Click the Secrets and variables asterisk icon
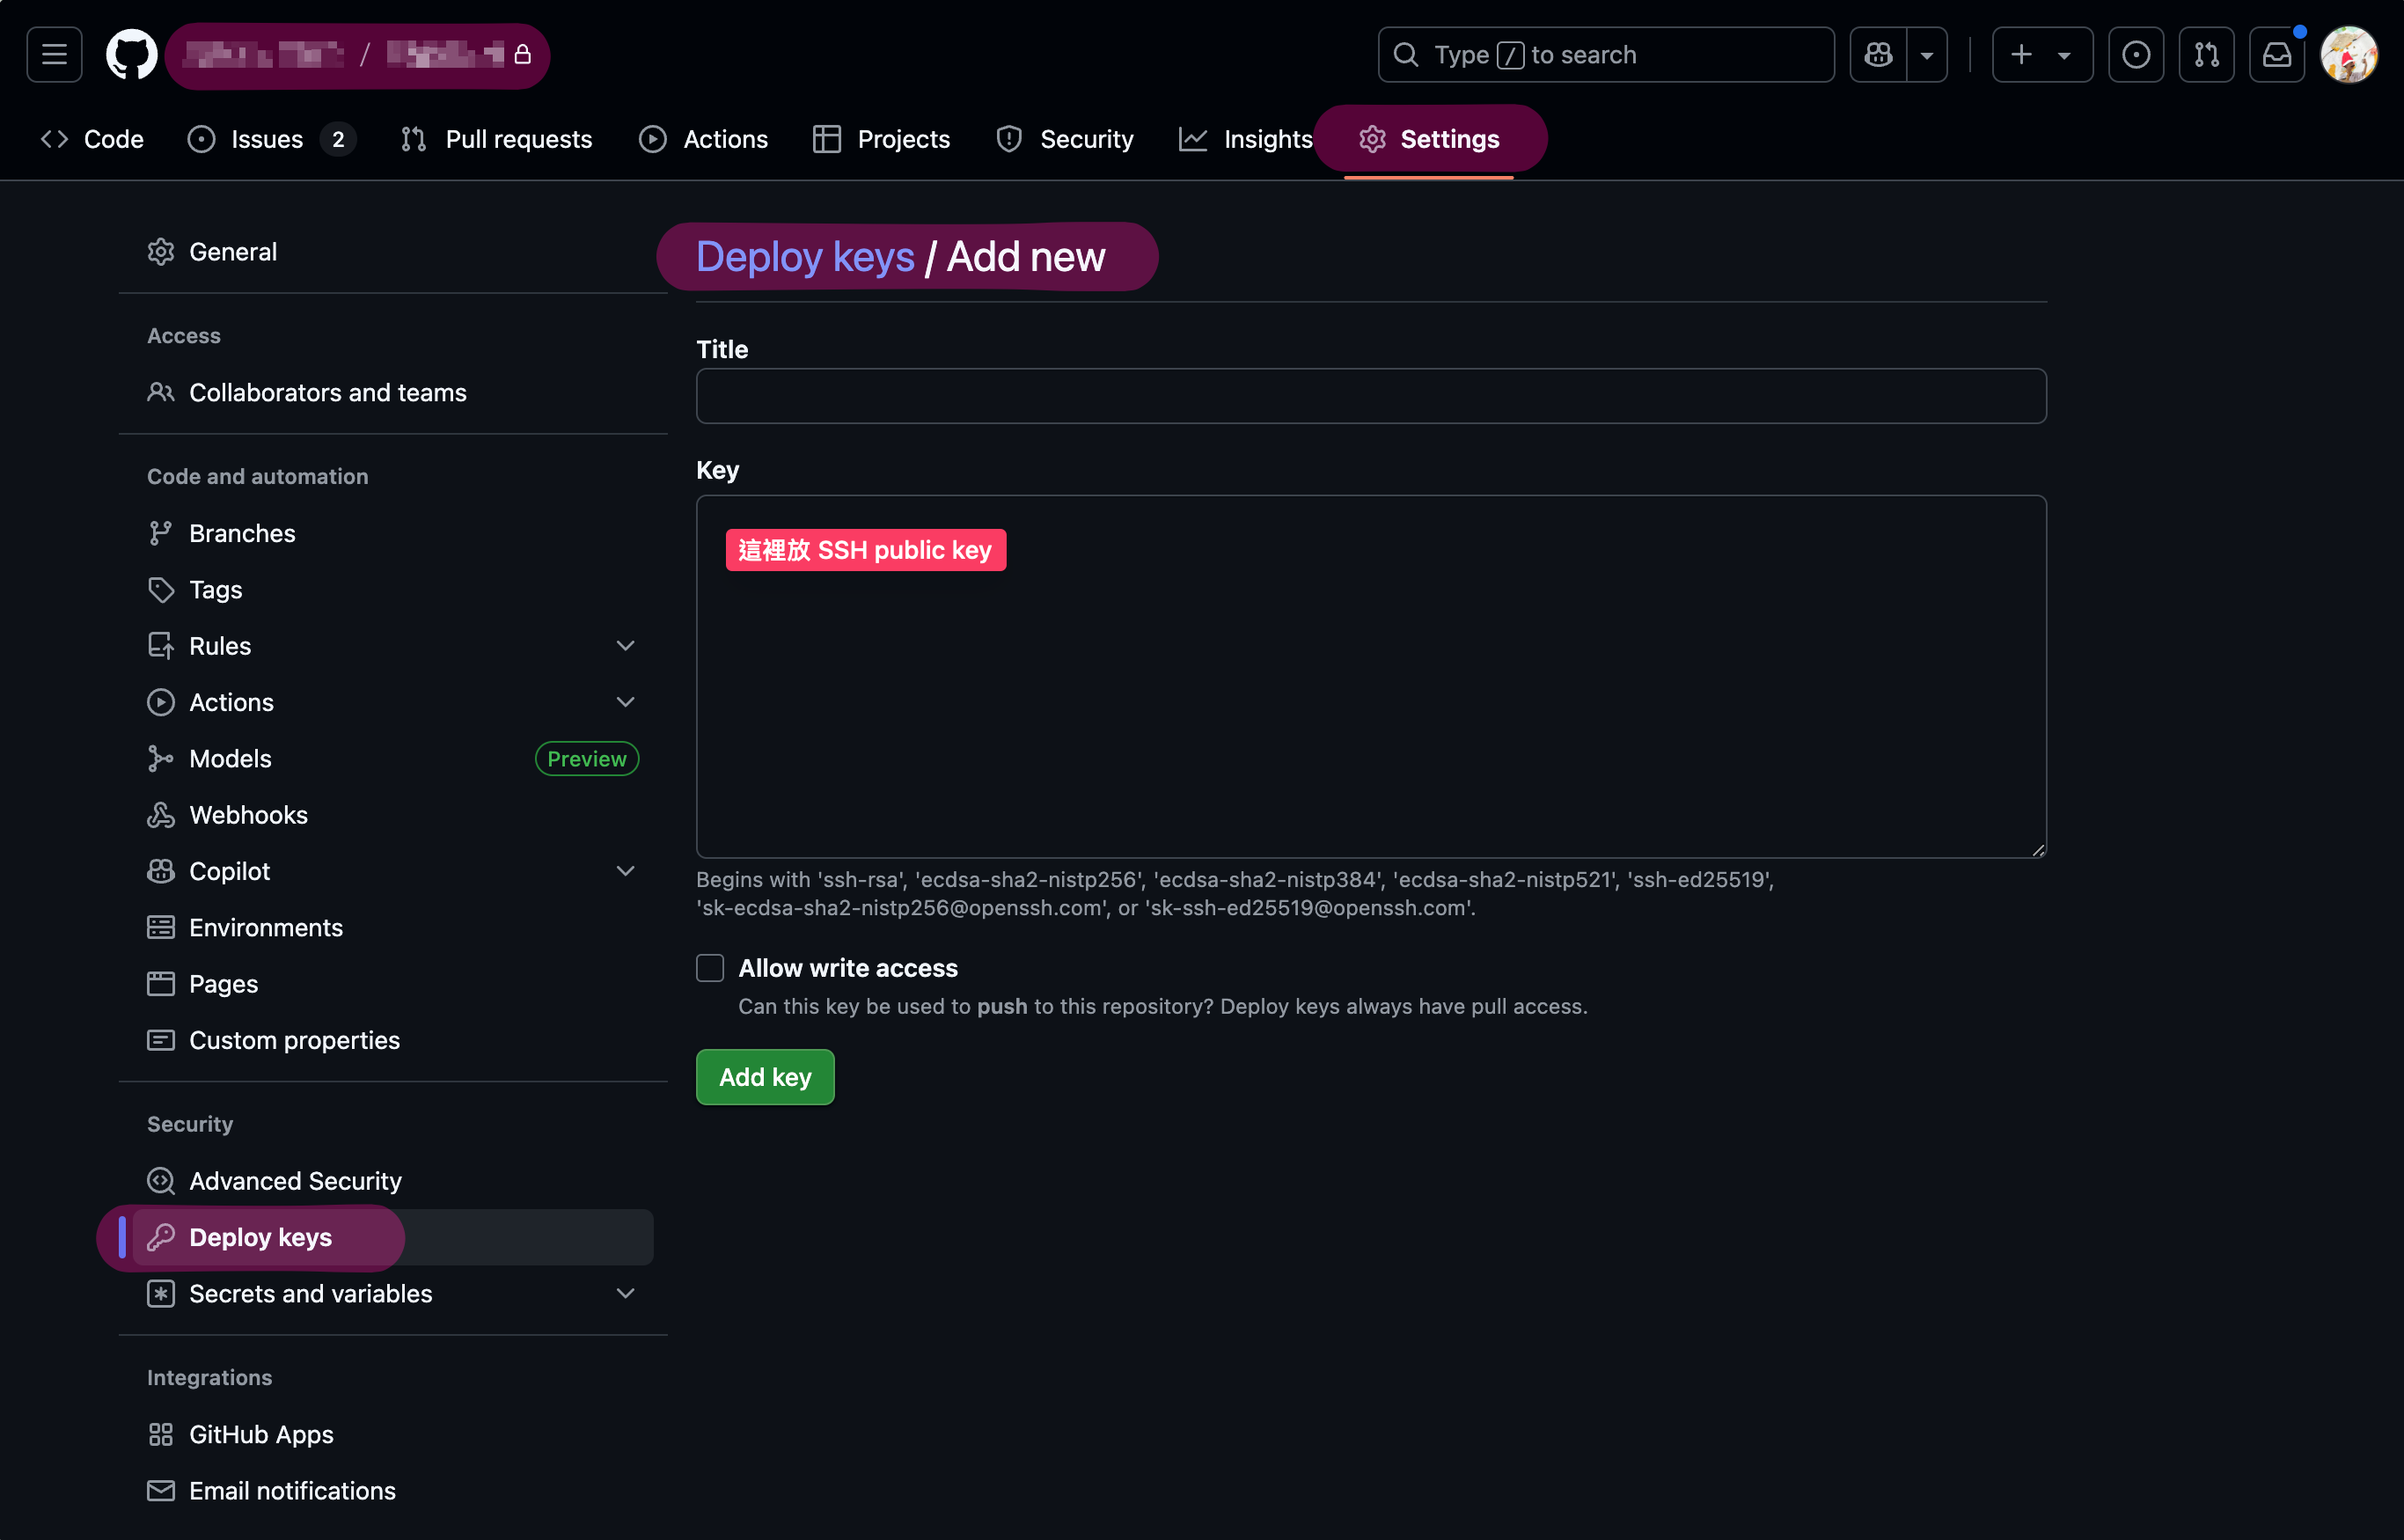The image size is (2404, 1540). click(161, 1294)
